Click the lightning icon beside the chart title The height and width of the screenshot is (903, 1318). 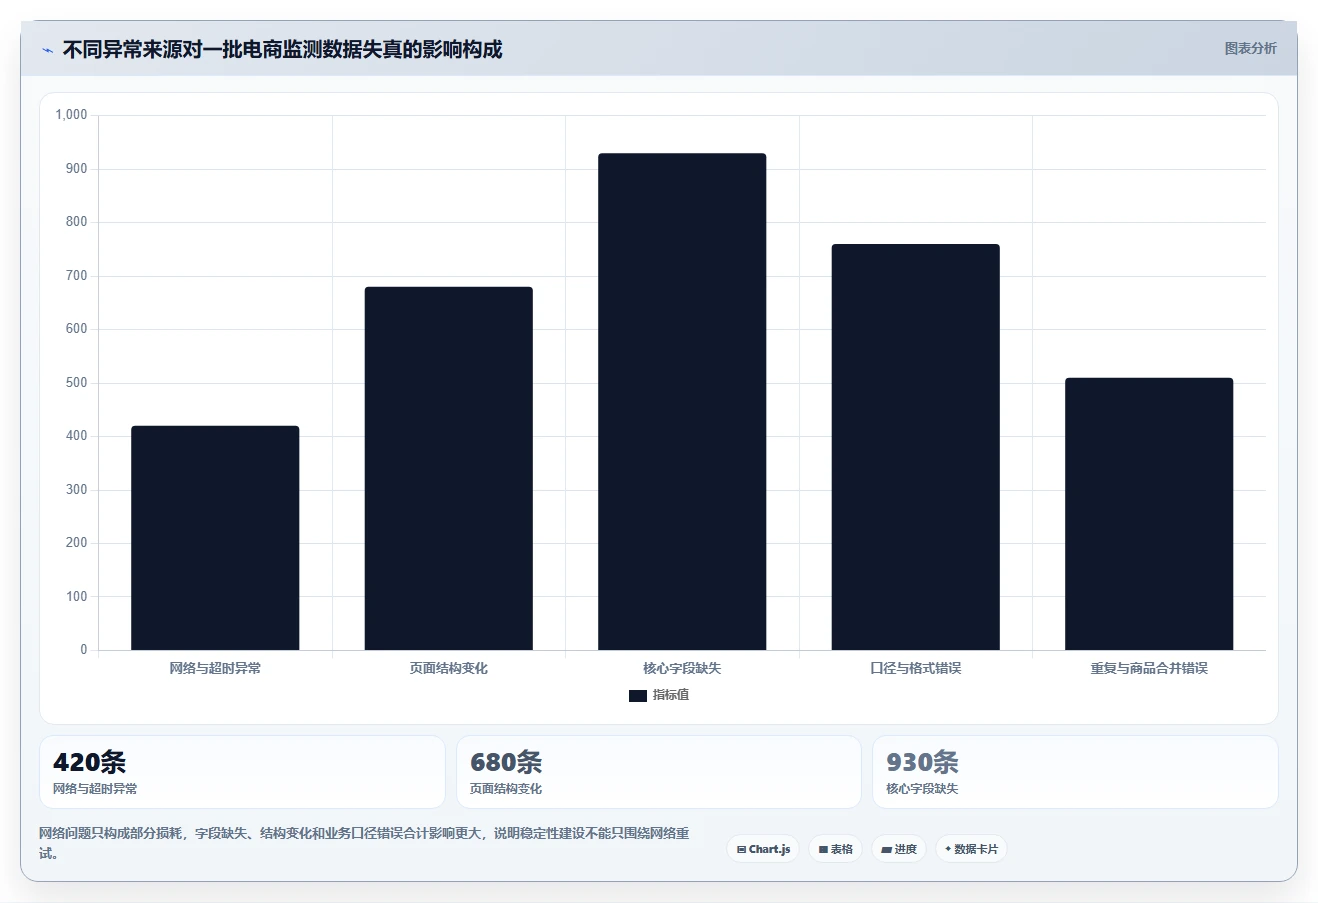coord(47,50)
